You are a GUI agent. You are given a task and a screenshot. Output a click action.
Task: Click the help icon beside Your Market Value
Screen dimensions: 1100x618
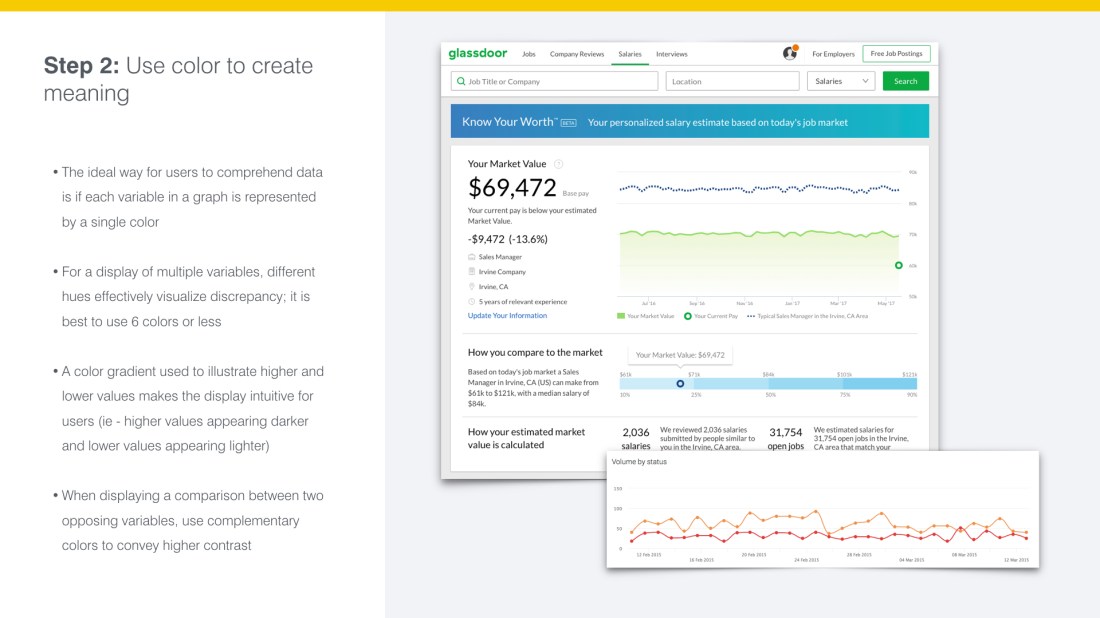559,164
